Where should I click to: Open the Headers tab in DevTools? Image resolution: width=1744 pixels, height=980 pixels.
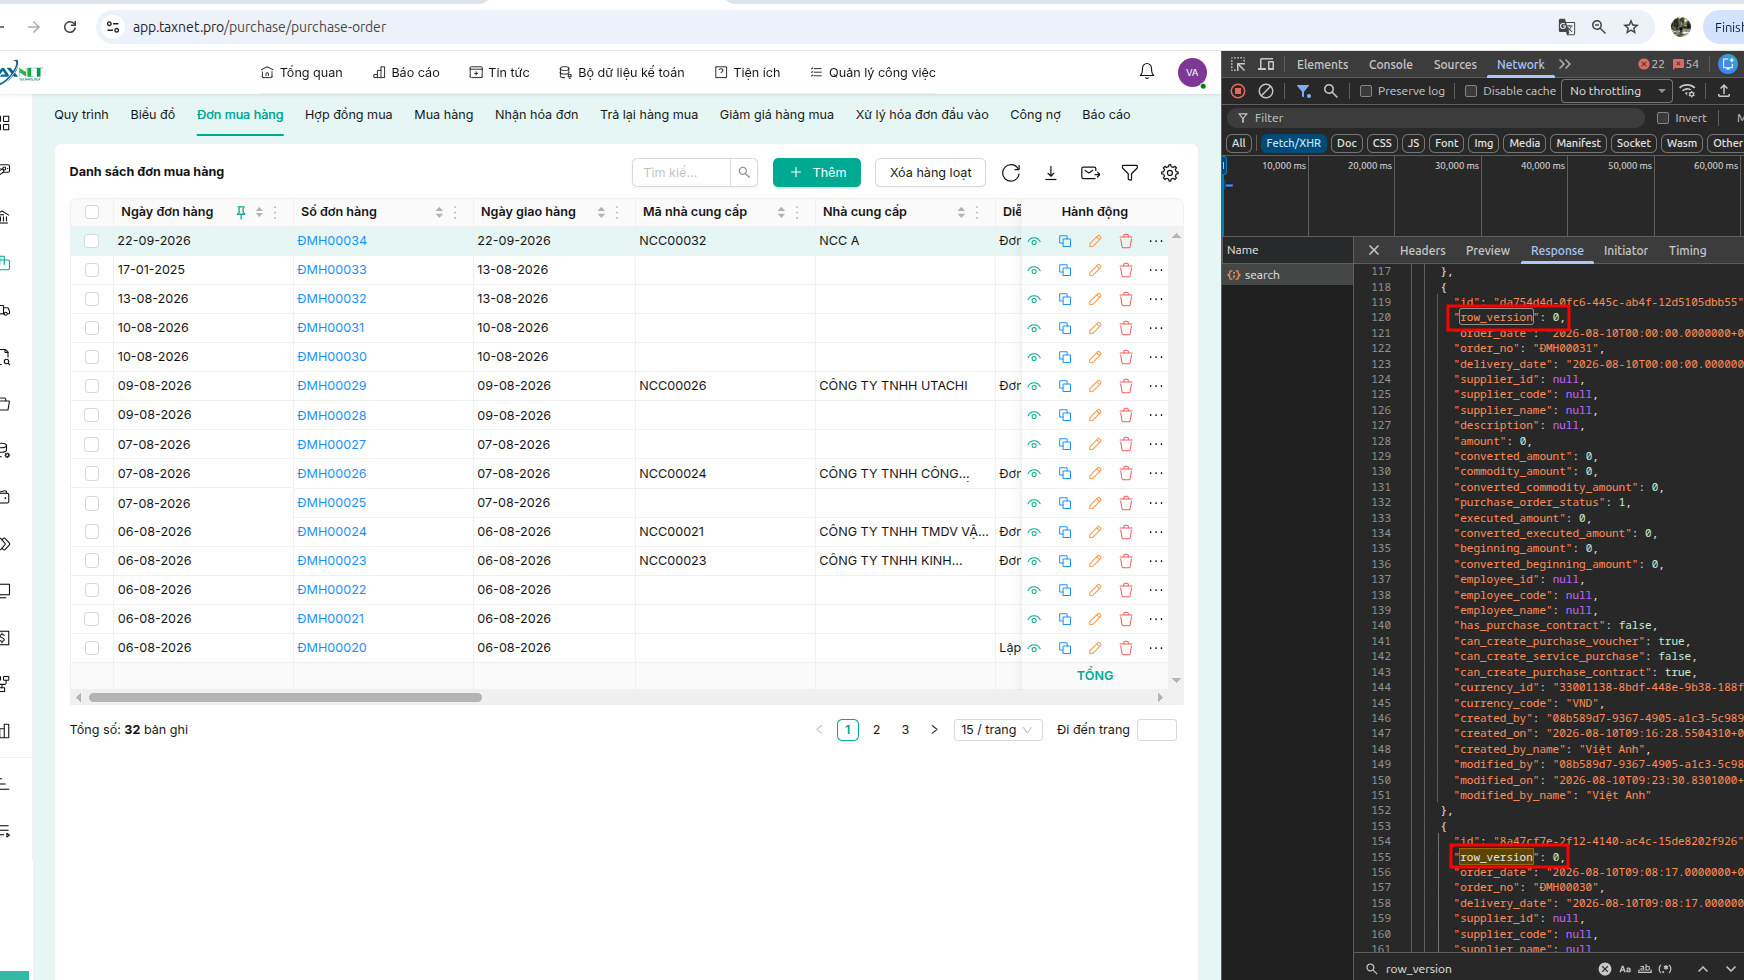click(1422, 251)
